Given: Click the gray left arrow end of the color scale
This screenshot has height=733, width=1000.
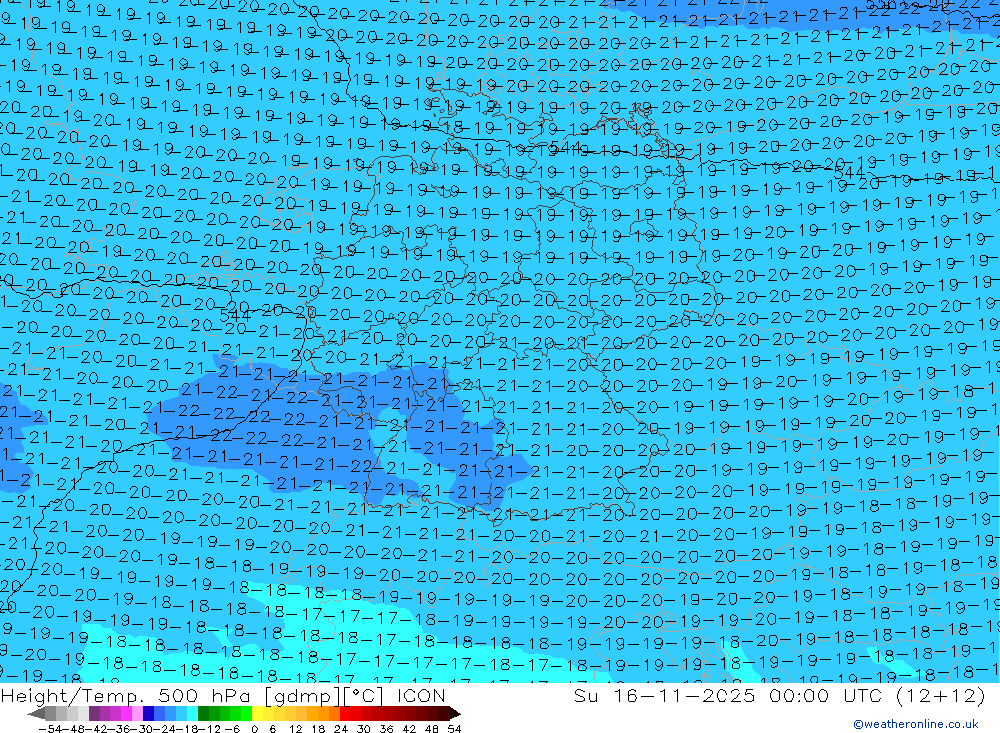Looking at the screenshot, I should click(x=36, y=714).
